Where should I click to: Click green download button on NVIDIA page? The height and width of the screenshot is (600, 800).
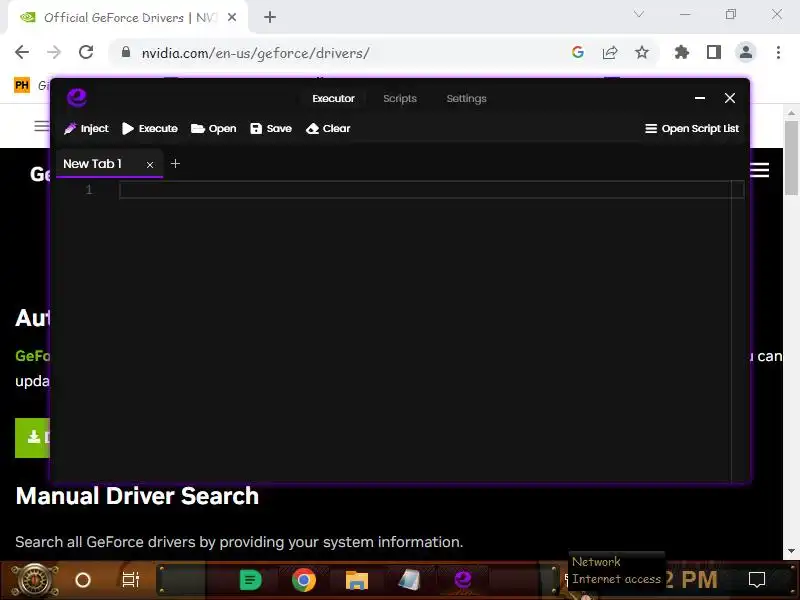click(33, 438)
